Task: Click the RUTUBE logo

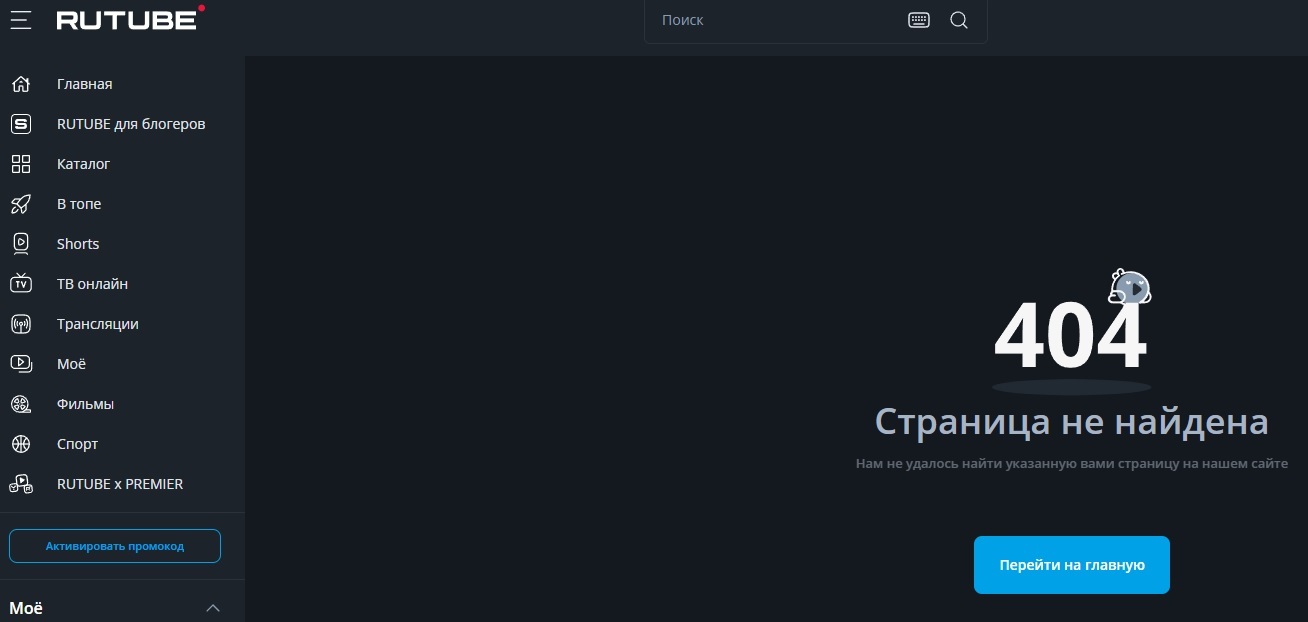Action: coord(128,20)
